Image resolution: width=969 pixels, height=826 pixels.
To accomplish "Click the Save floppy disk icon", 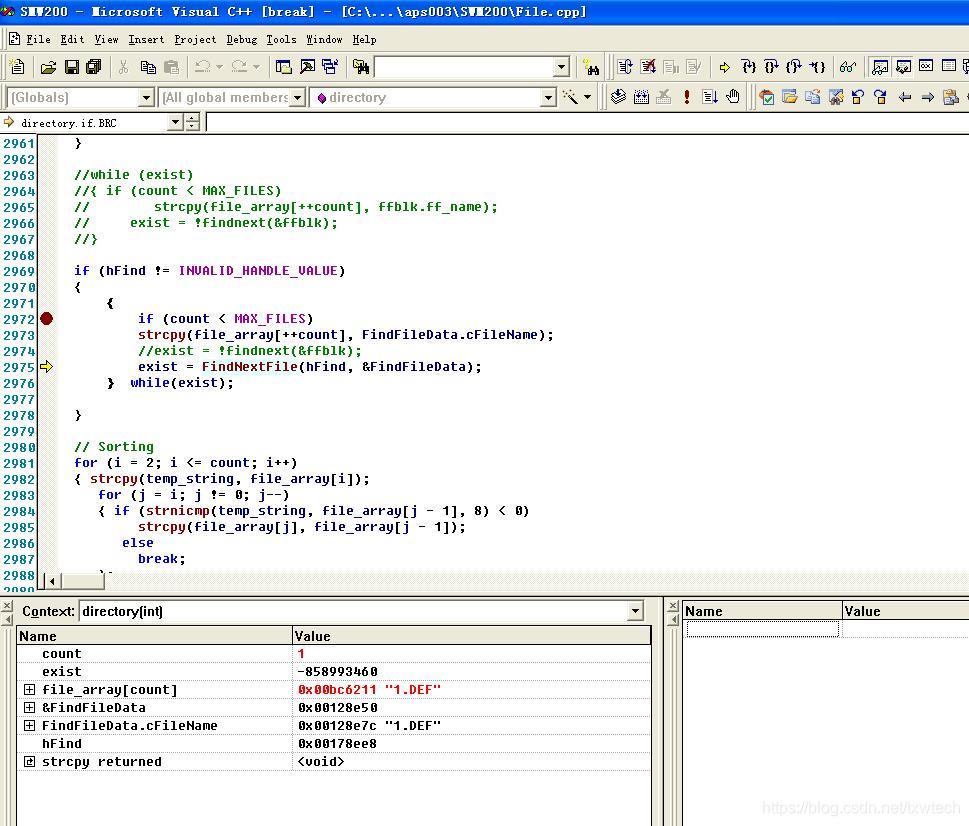I will 71,67.
